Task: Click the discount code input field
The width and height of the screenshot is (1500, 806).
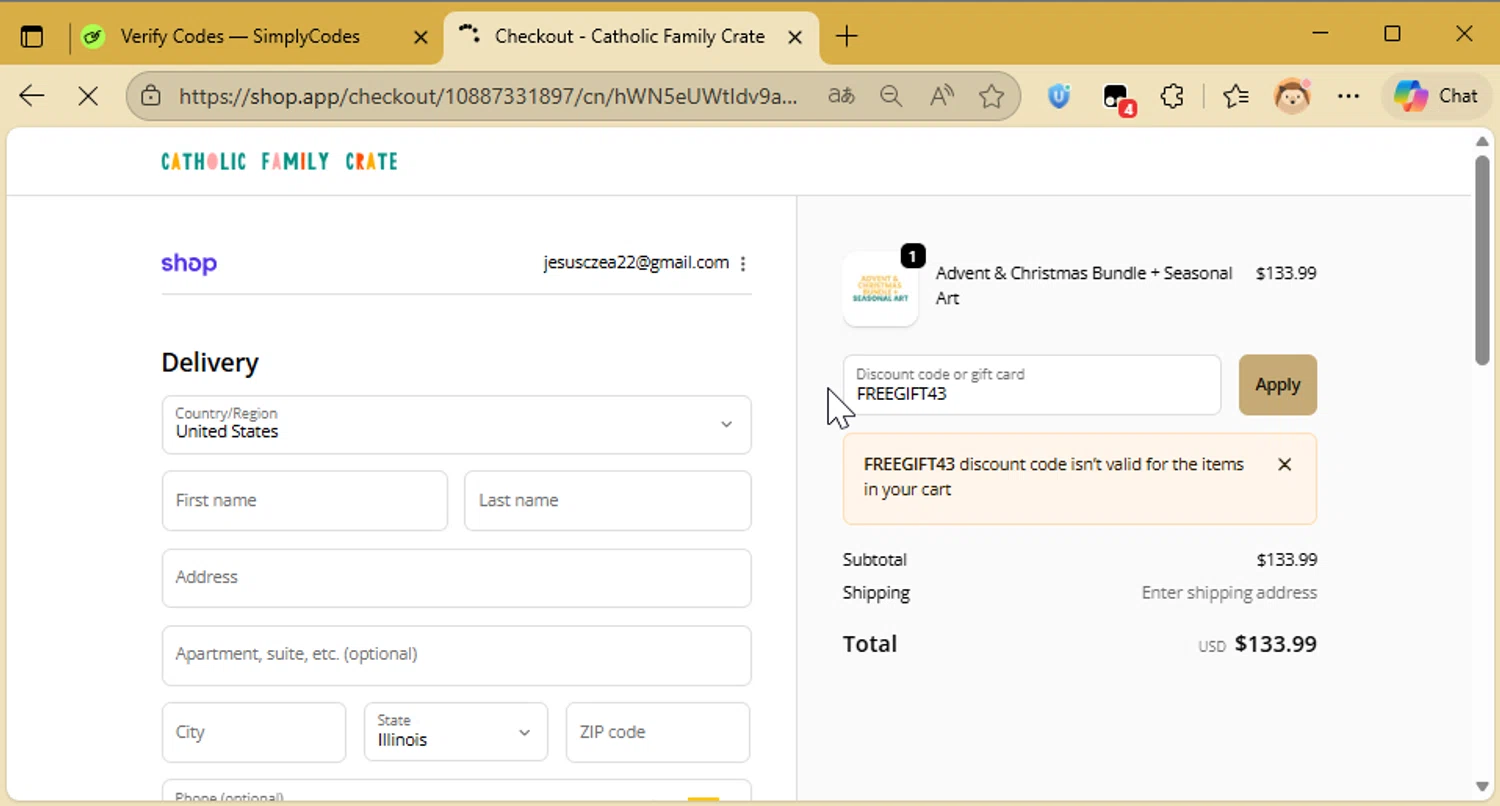Action: pyautogui.click(x=1032, y=384)
